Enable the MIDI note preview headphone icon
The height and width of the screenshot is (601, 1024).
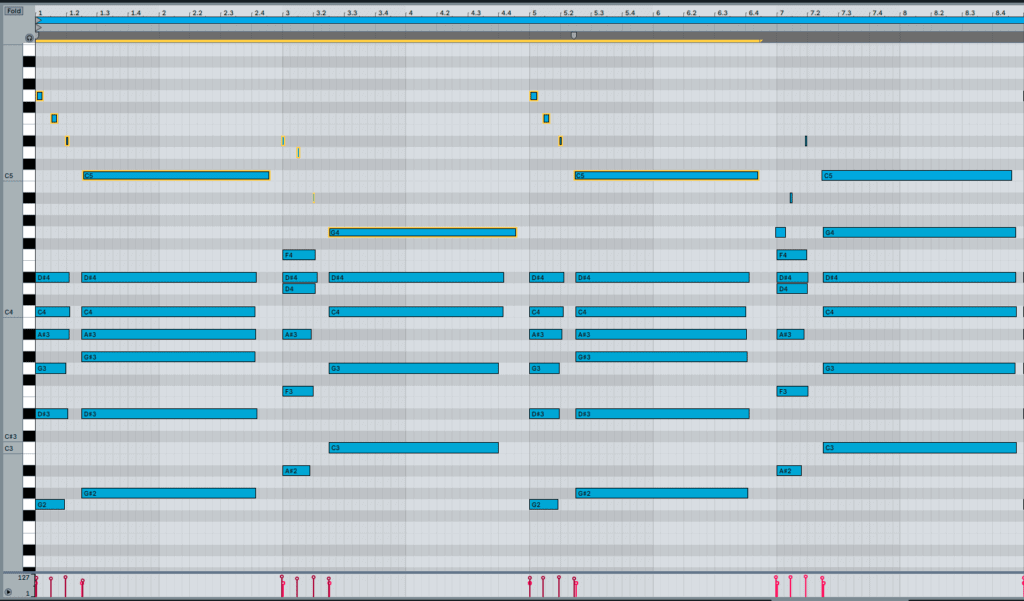point(29,38)
